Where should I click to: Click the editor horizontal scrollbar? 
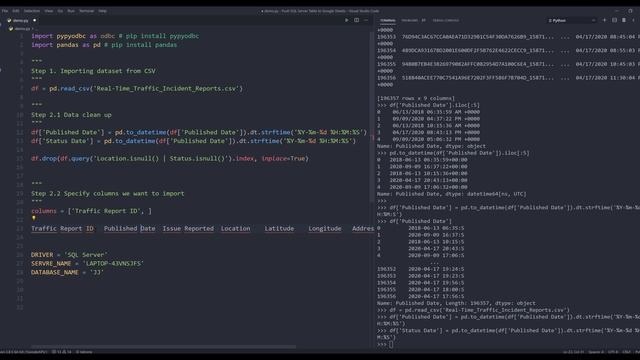tap(163, 347)
